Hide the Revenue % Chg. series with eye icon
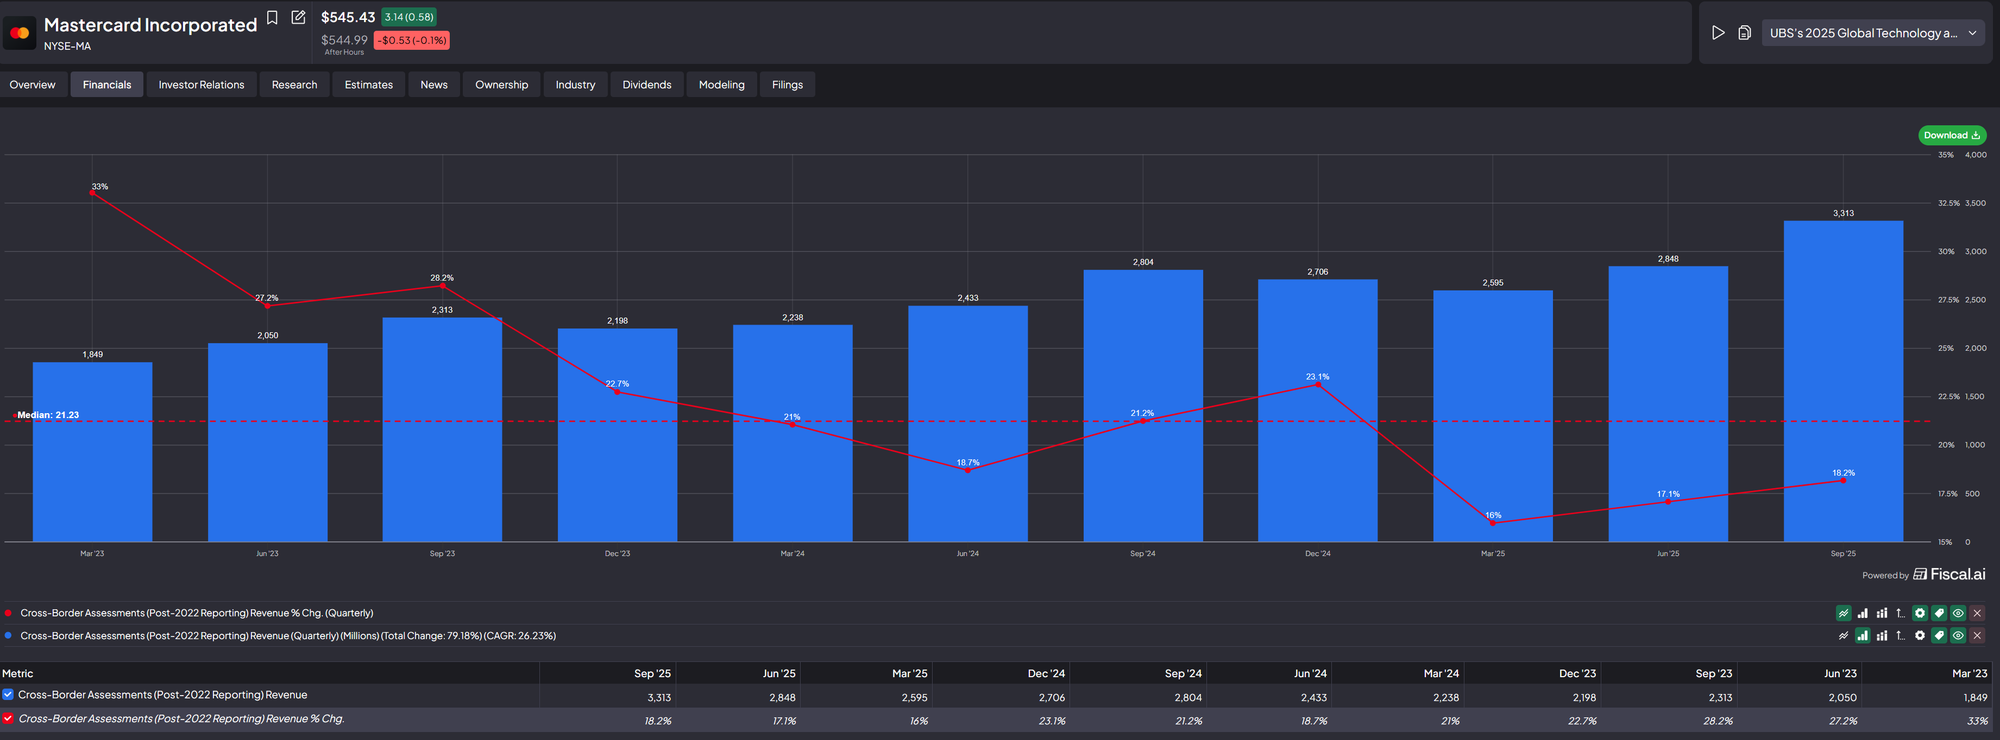Screen dimensions: 2000x740 (x=1958, y=613)
